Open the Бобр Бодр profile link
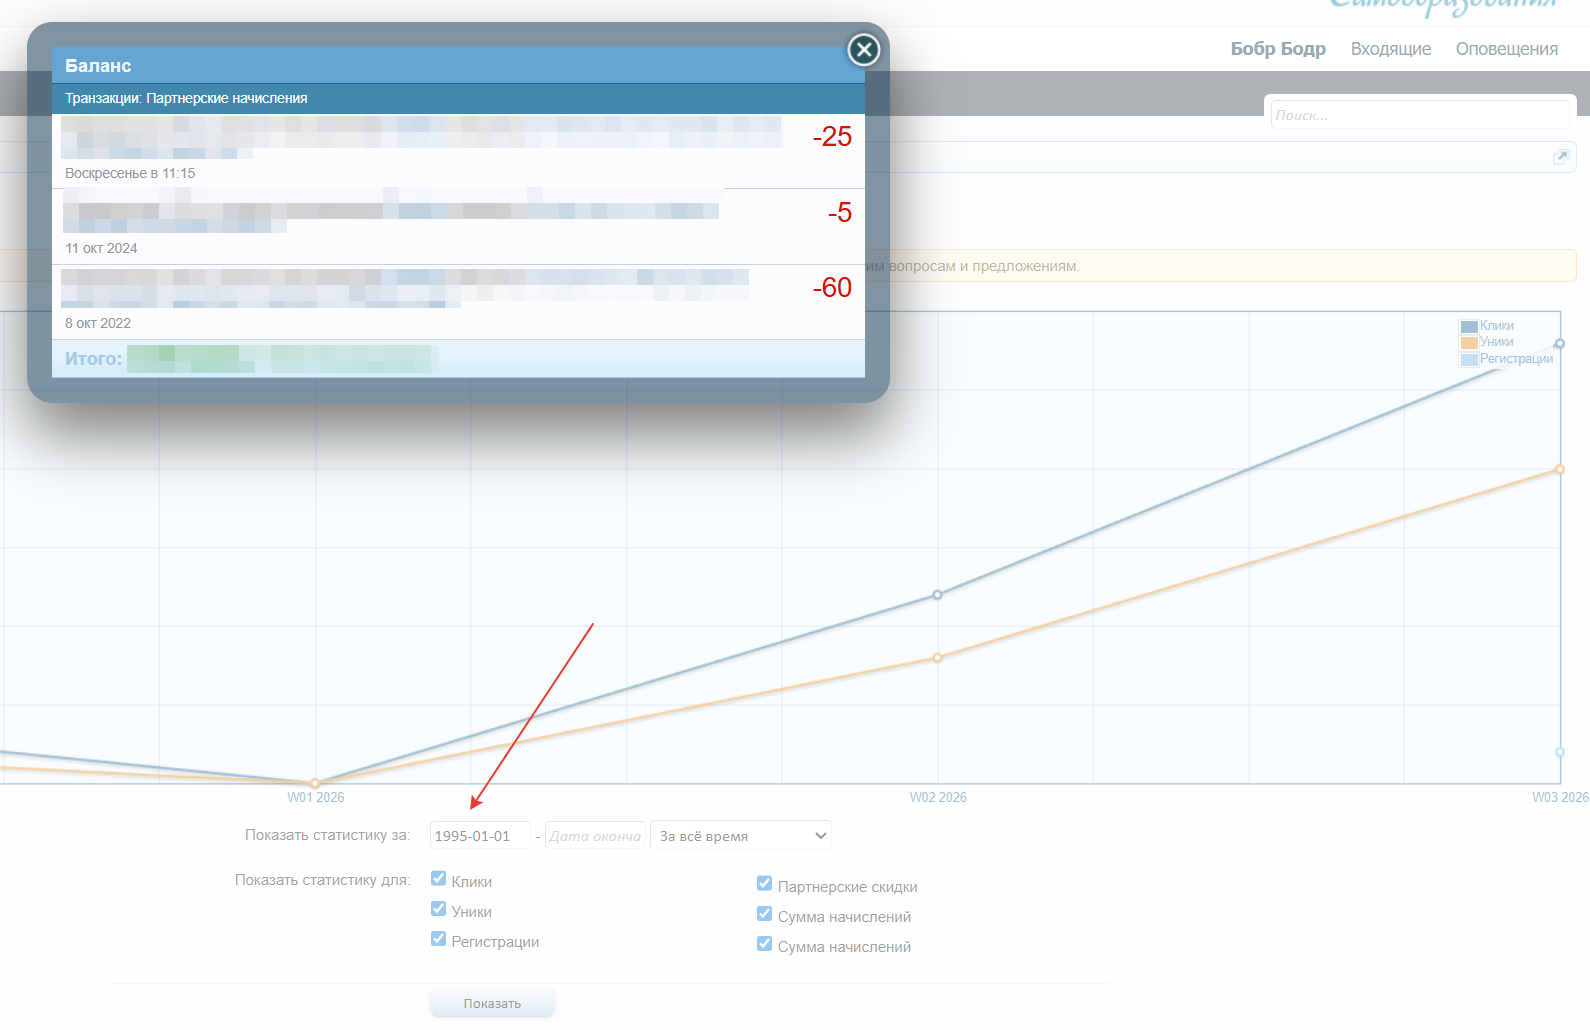Image resolution: width=1590 pixels, height=1030 pixels. (1278, 49)
